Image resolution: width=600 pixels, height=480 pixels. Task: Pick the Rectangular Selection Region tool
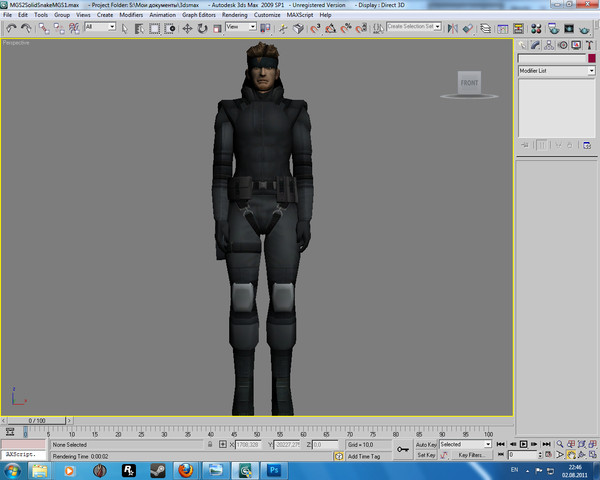click(155, 29)
